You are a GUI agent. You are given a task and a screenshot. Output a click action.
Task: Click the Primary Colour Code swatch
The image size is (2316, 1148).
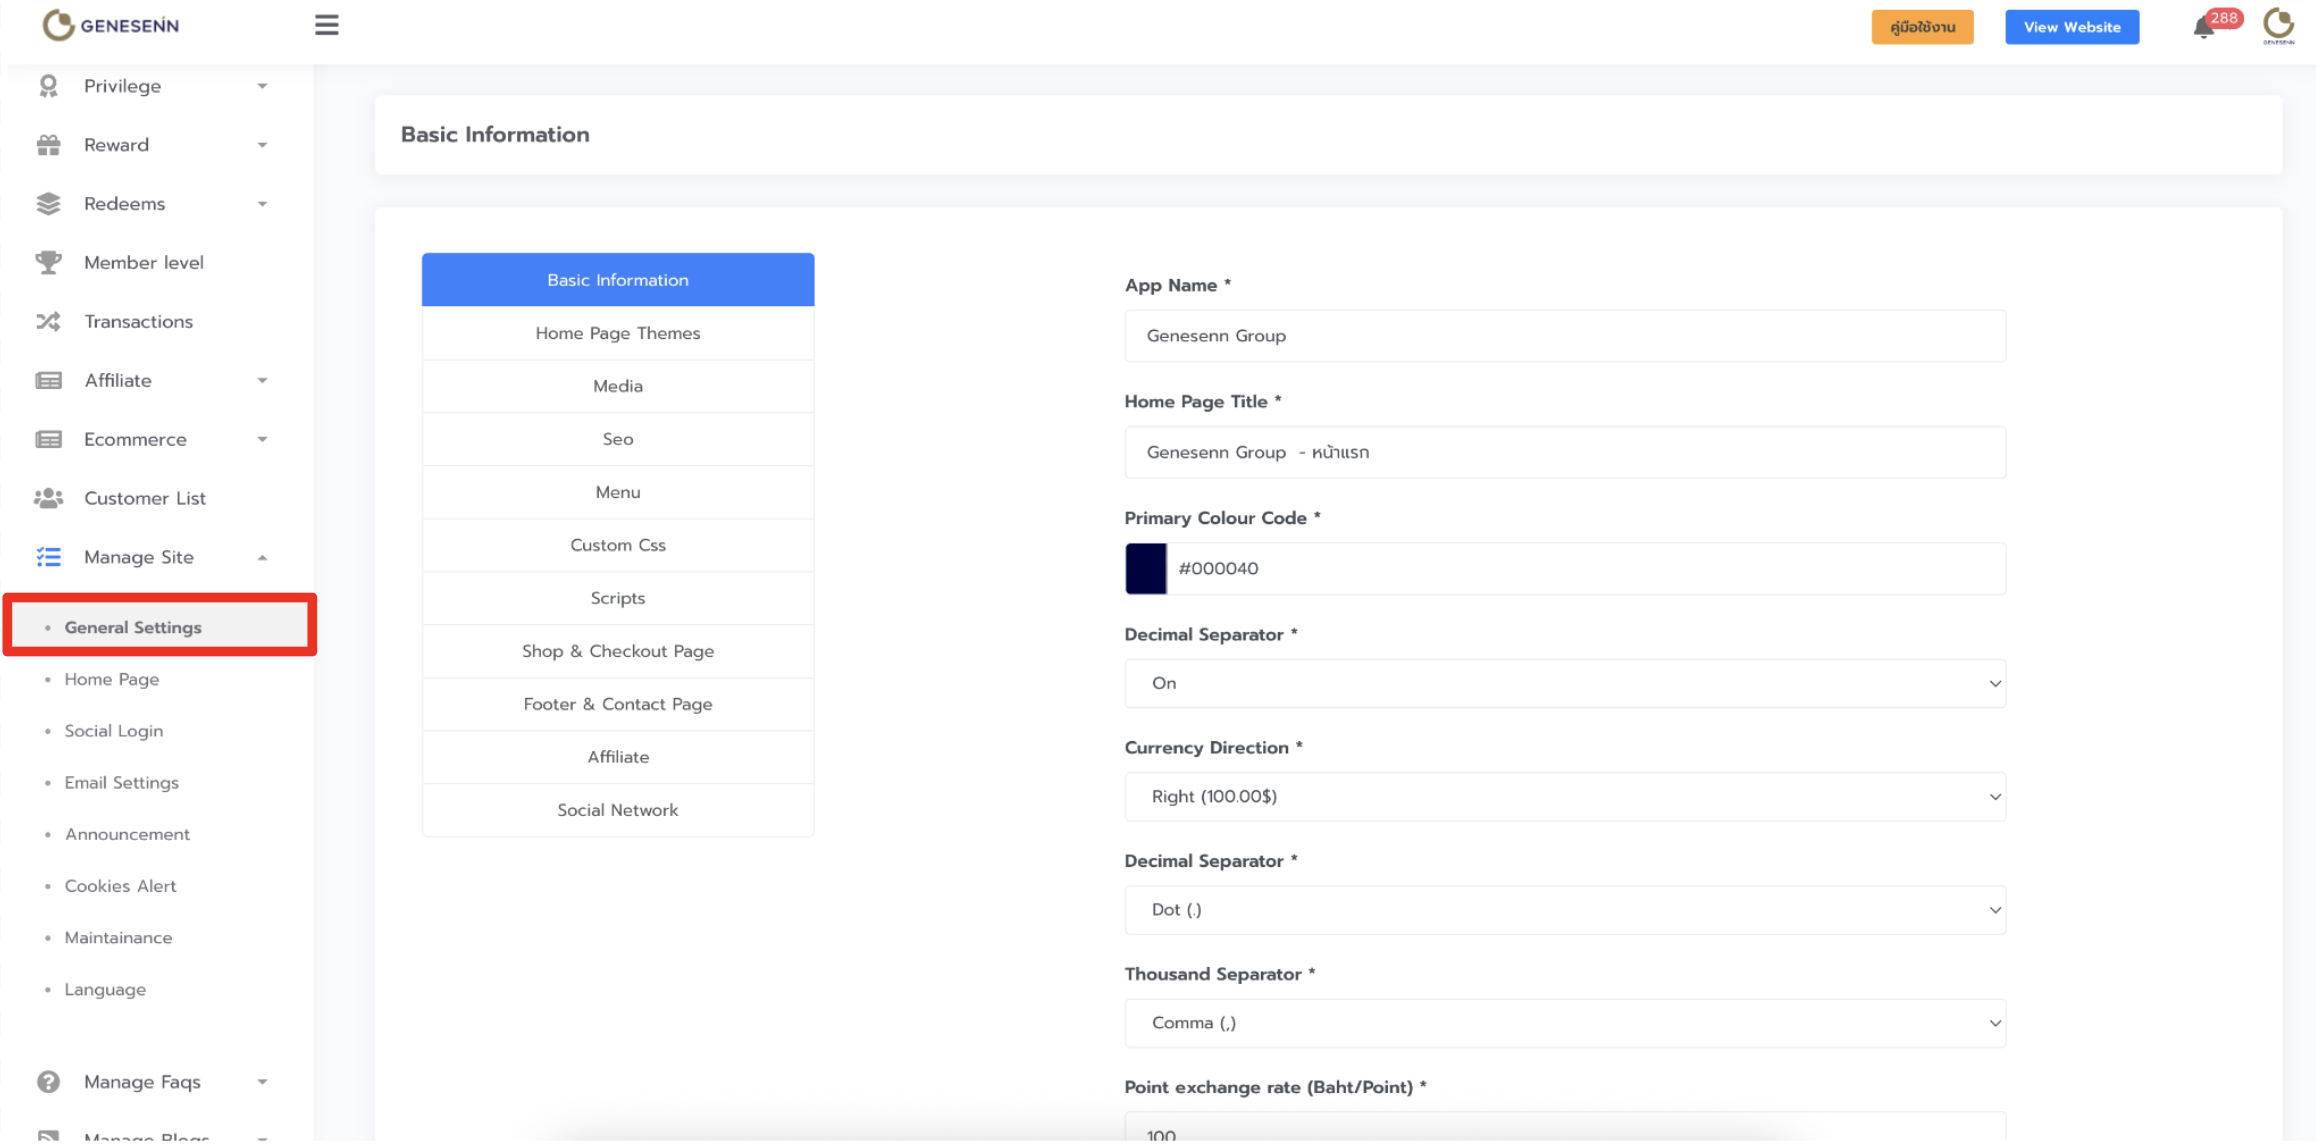pos(1145,568)
